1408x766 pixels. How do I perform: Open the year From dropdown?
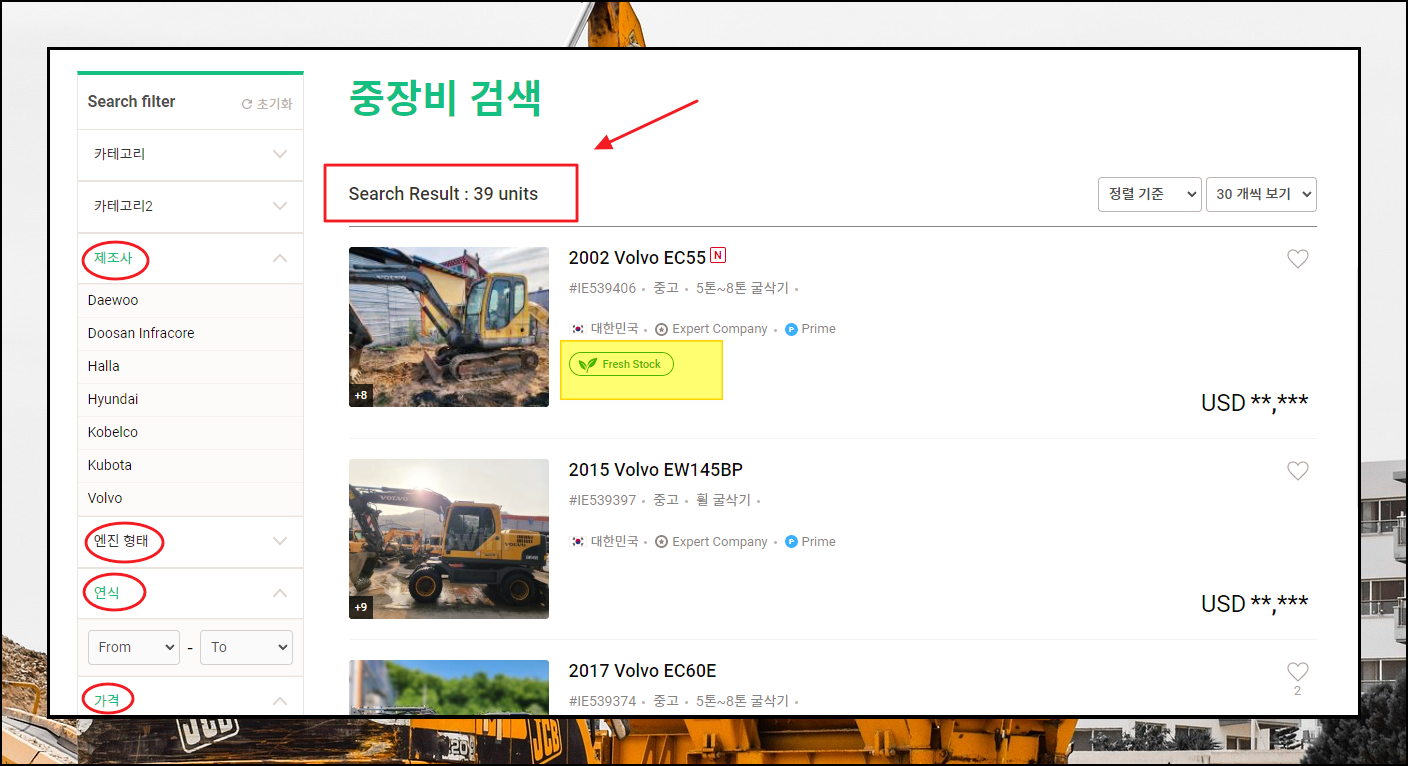[x=134, y=647]
